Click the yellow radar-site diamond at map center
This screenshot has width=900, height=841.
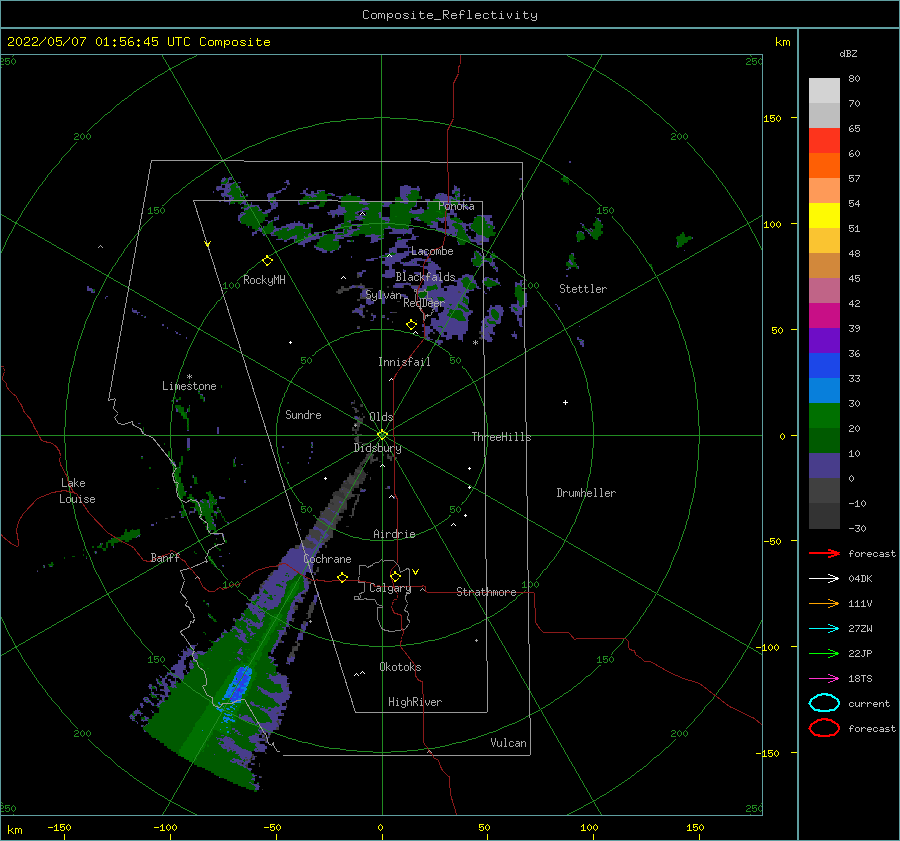(x=382, y=435)
